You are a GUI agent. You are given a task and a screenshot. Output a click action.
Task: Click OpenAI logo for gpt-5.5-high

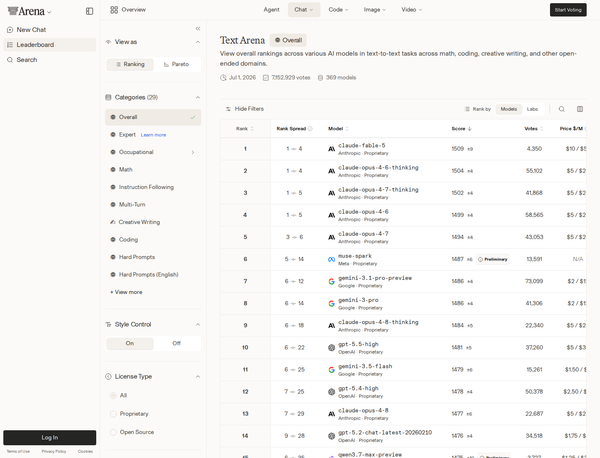(331, 348)
